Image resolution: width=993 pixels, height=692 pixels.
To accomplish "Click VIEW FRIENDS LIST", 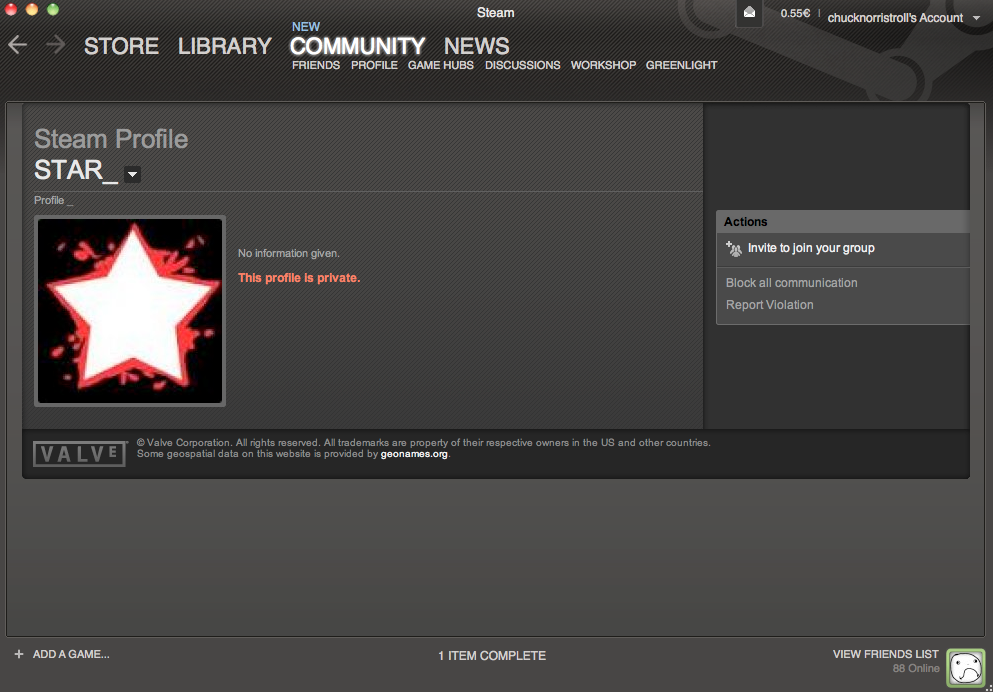I will (x=885, y=654).
